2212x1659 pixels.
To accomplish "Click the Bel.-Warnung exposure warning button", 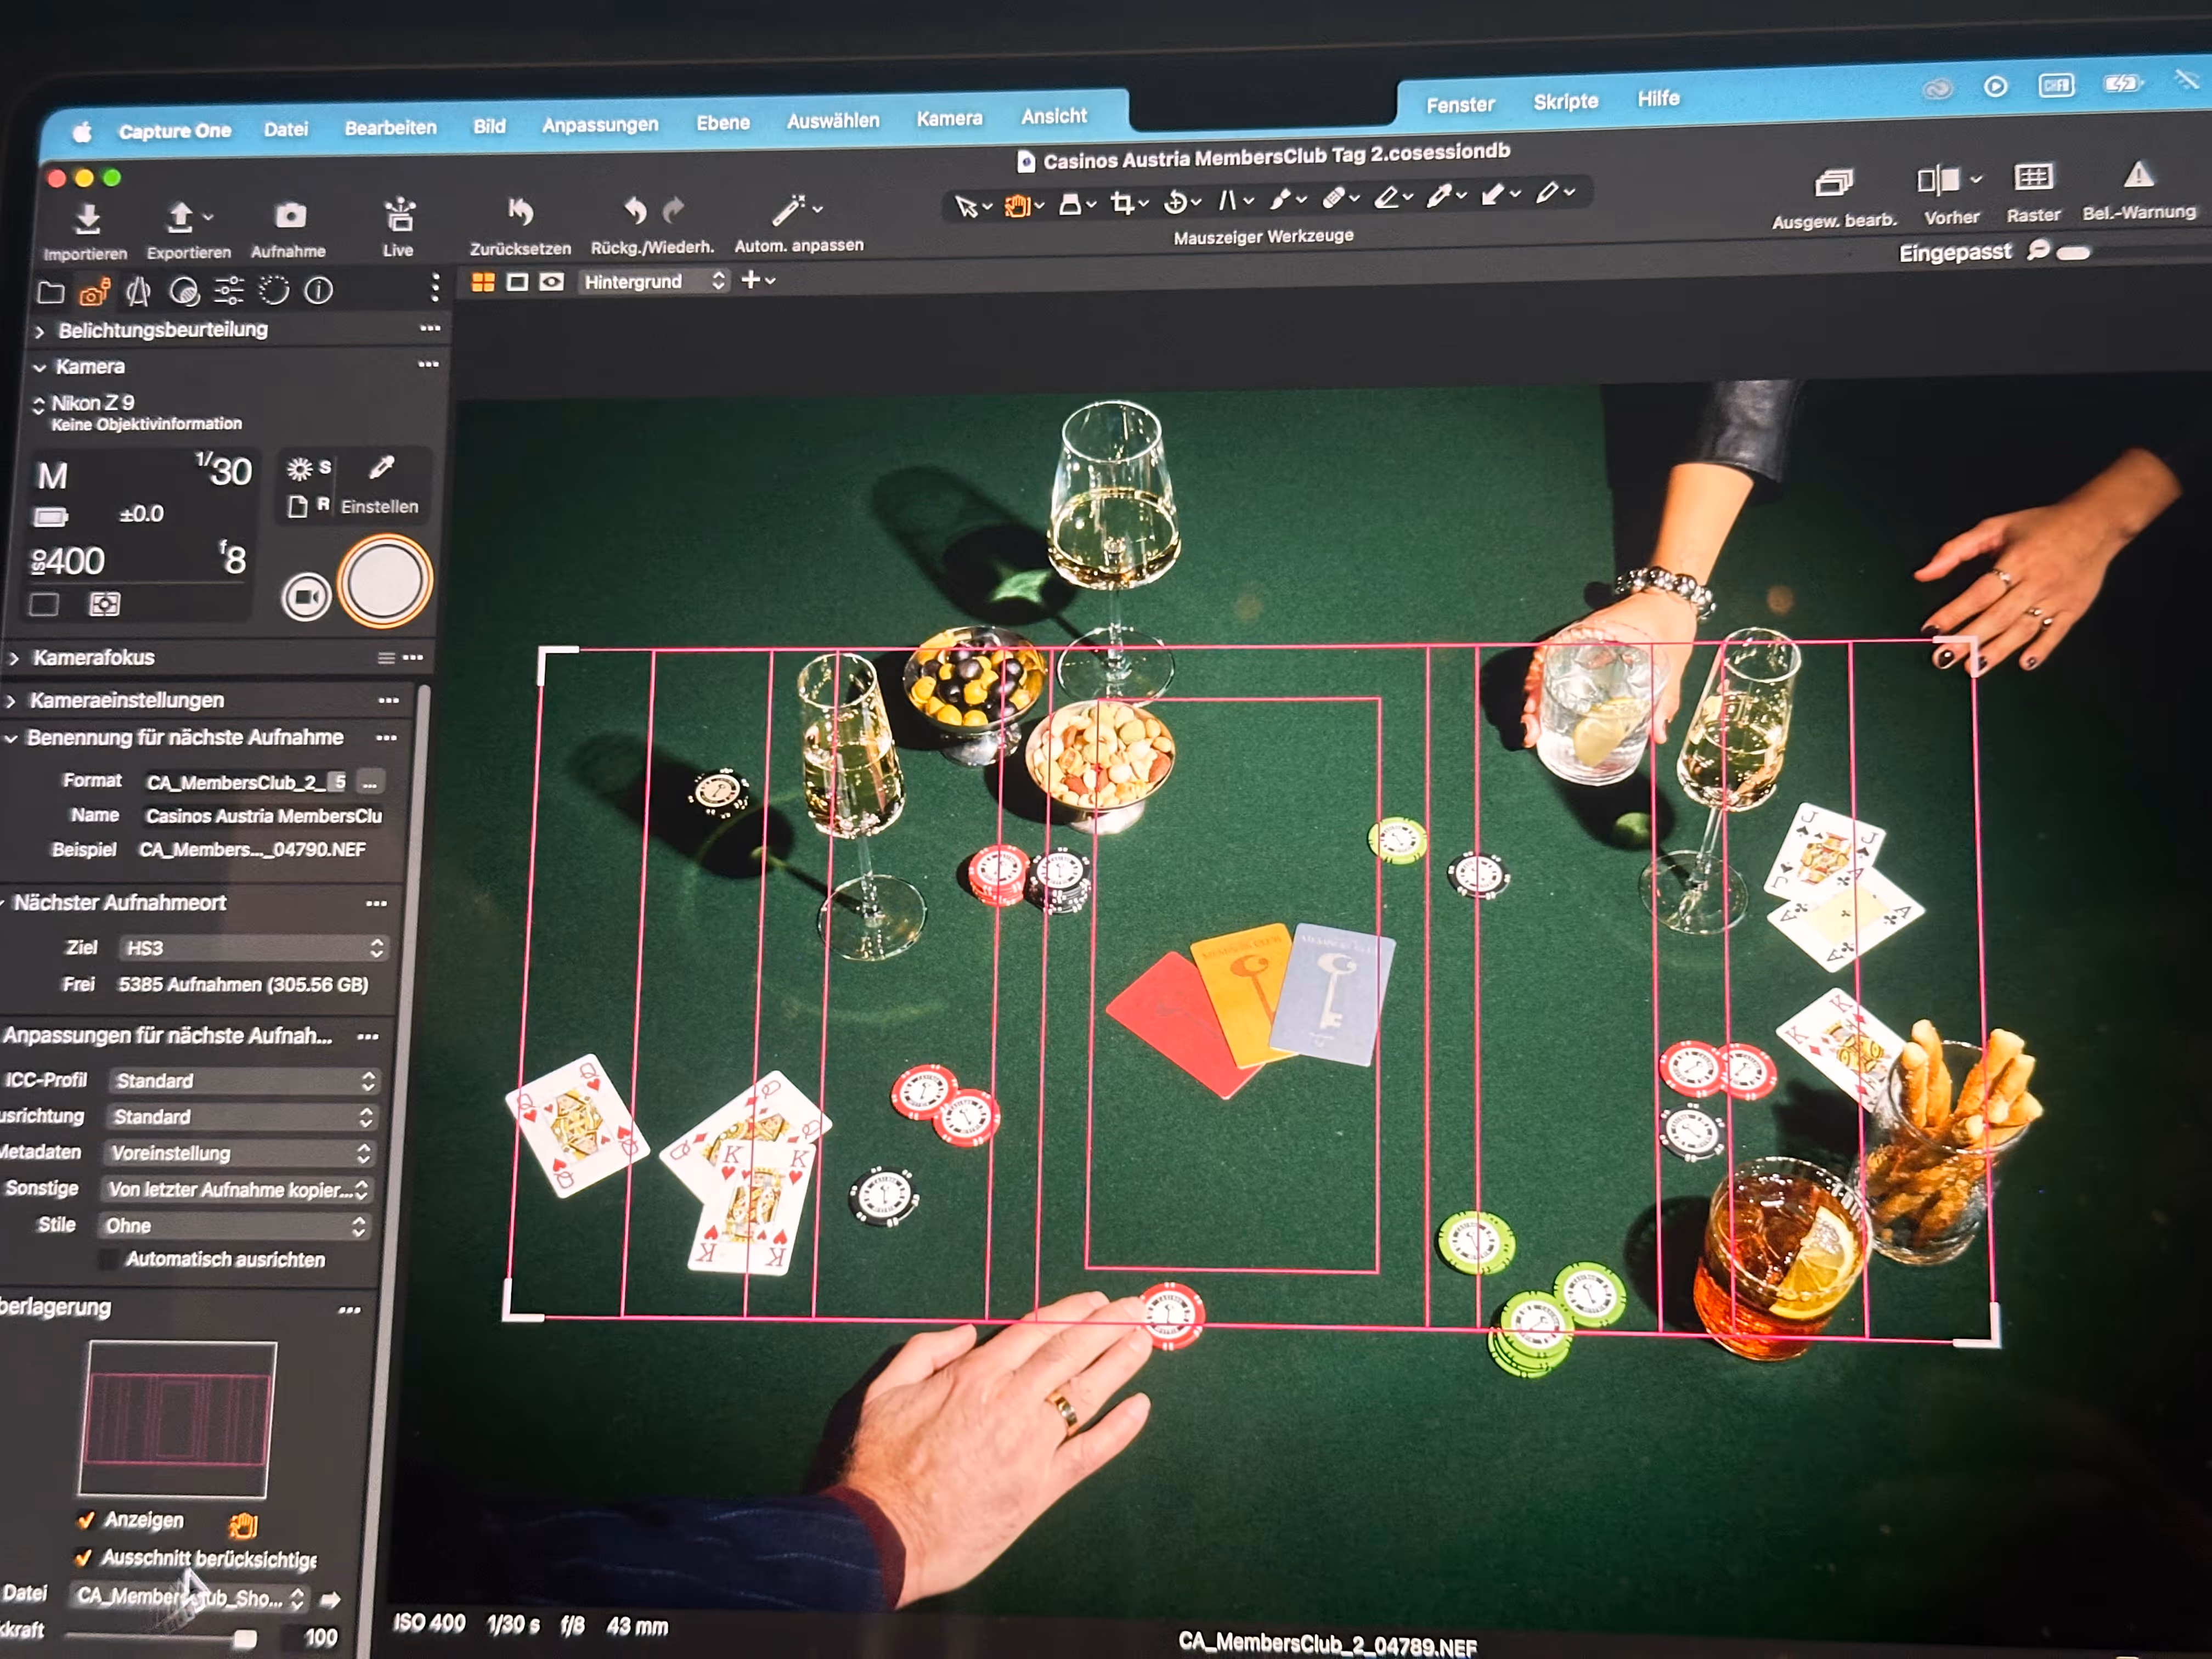I will coord(2138,176).
